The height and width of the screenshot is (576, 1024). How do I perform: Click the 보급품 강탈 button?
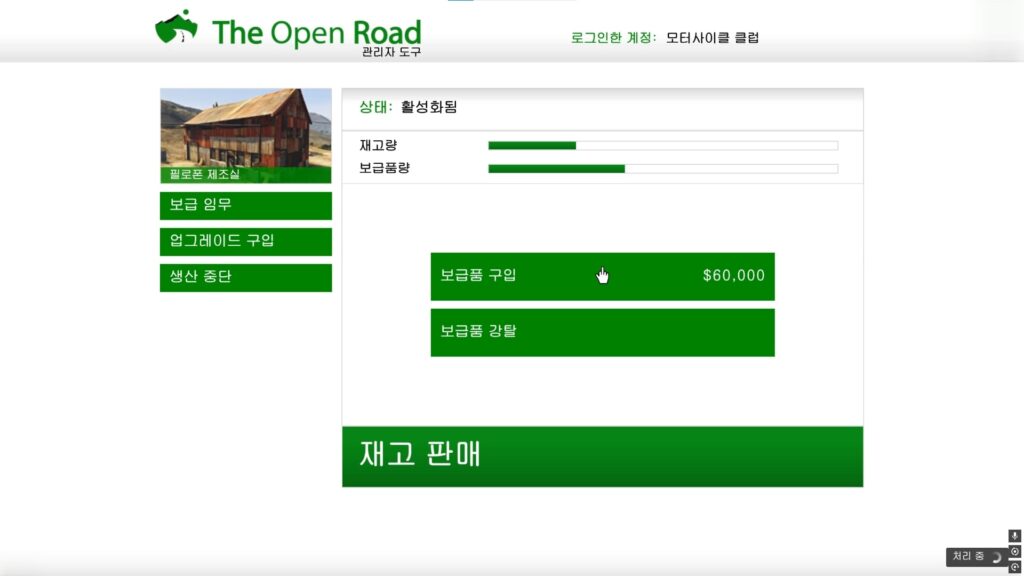[602, 332]
